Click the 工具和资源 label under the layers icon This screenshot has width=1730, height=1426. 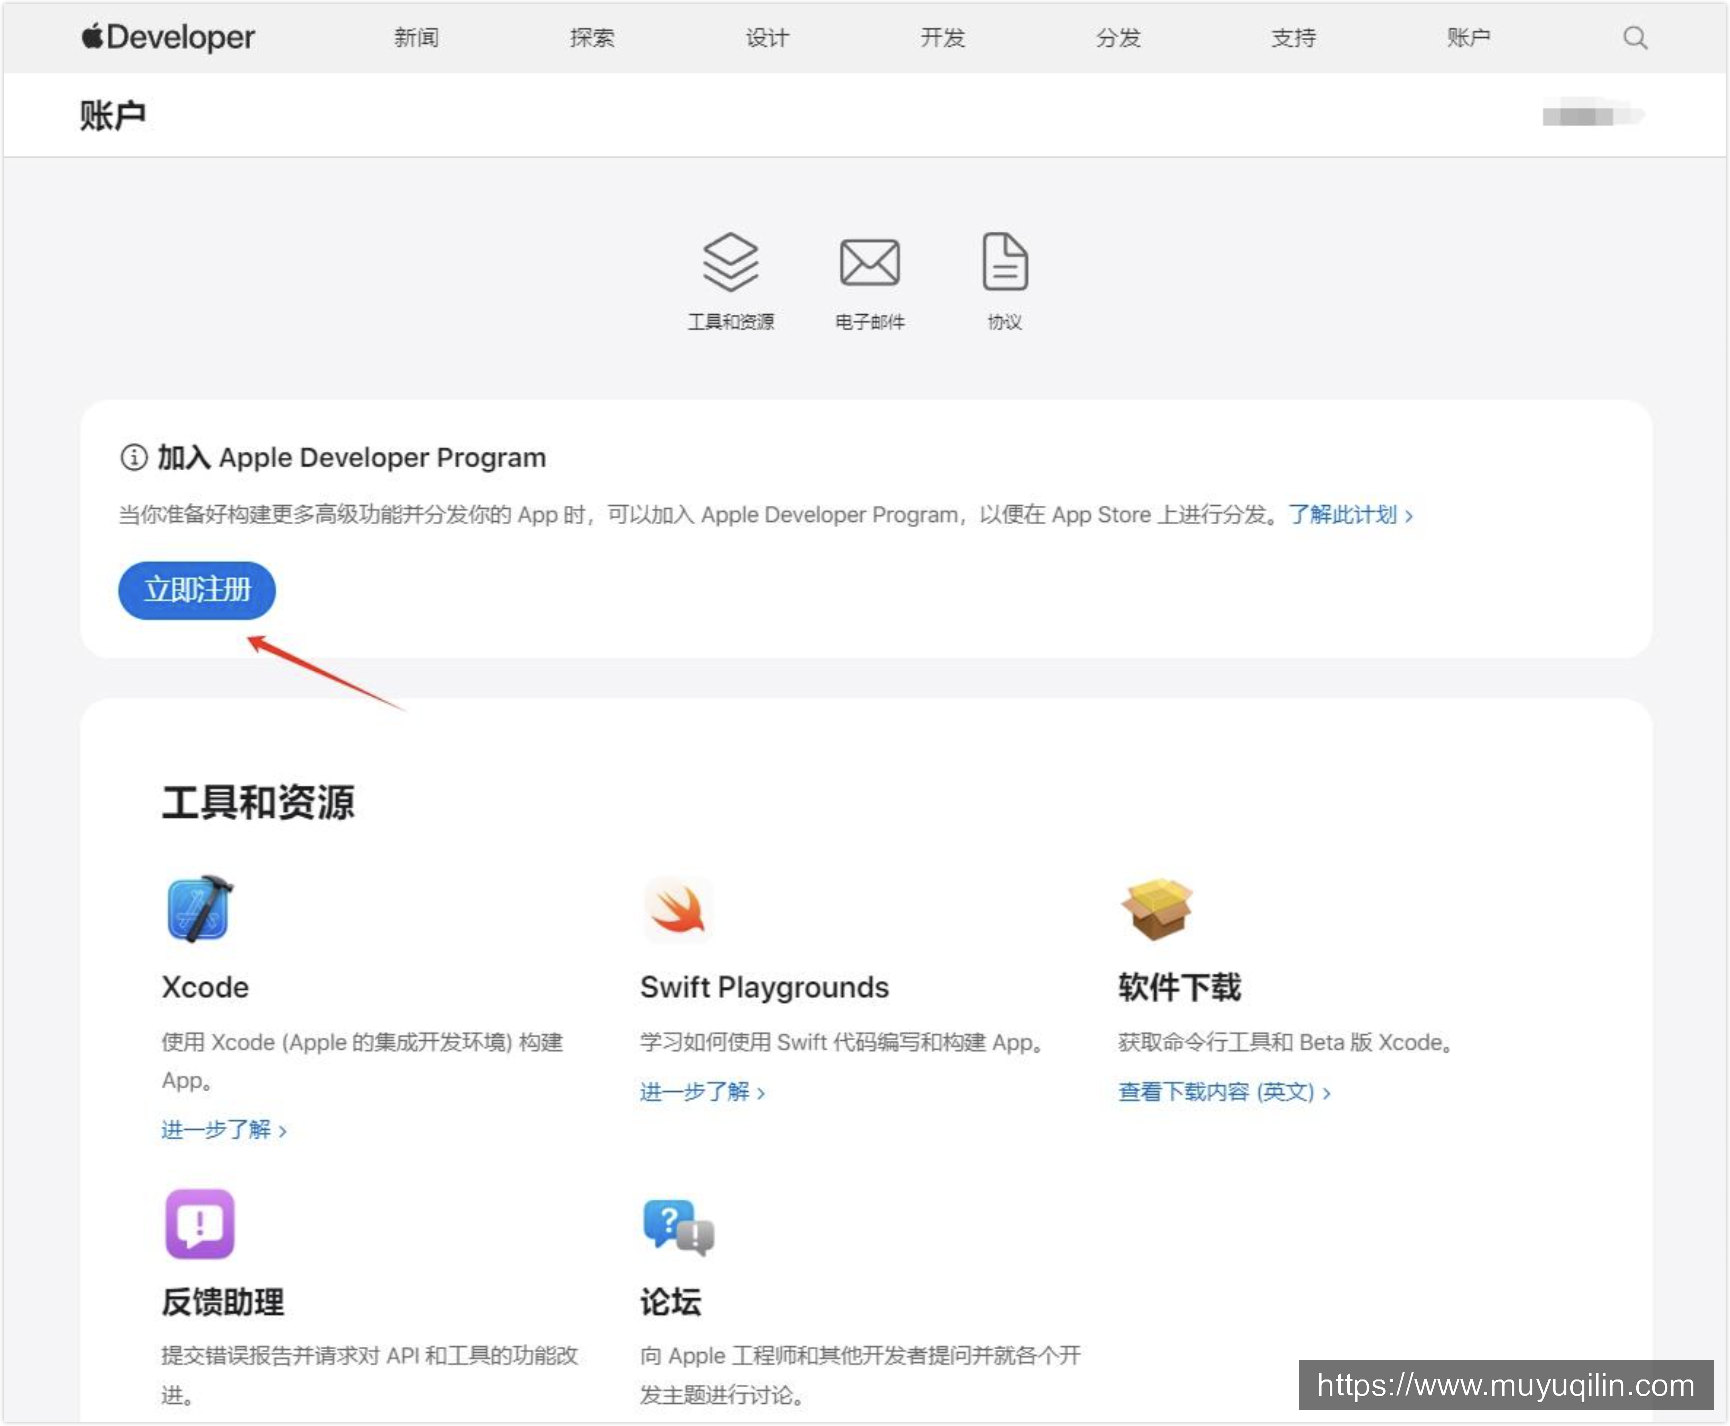[x=730, y=322]
